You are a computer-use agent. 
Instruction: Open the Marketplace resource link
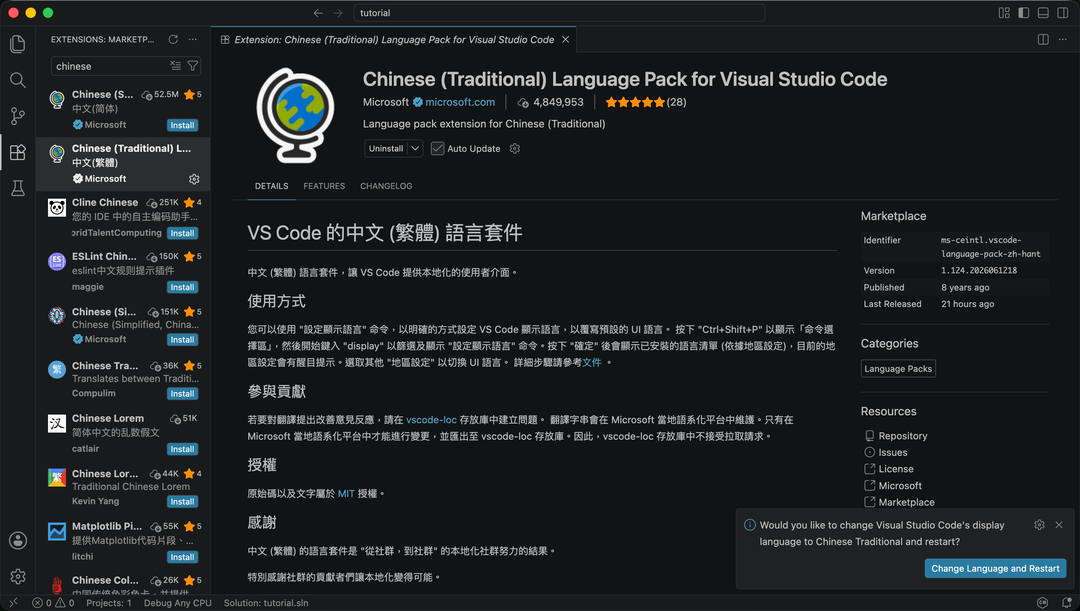pyautogui.click(x=906, y=502)
